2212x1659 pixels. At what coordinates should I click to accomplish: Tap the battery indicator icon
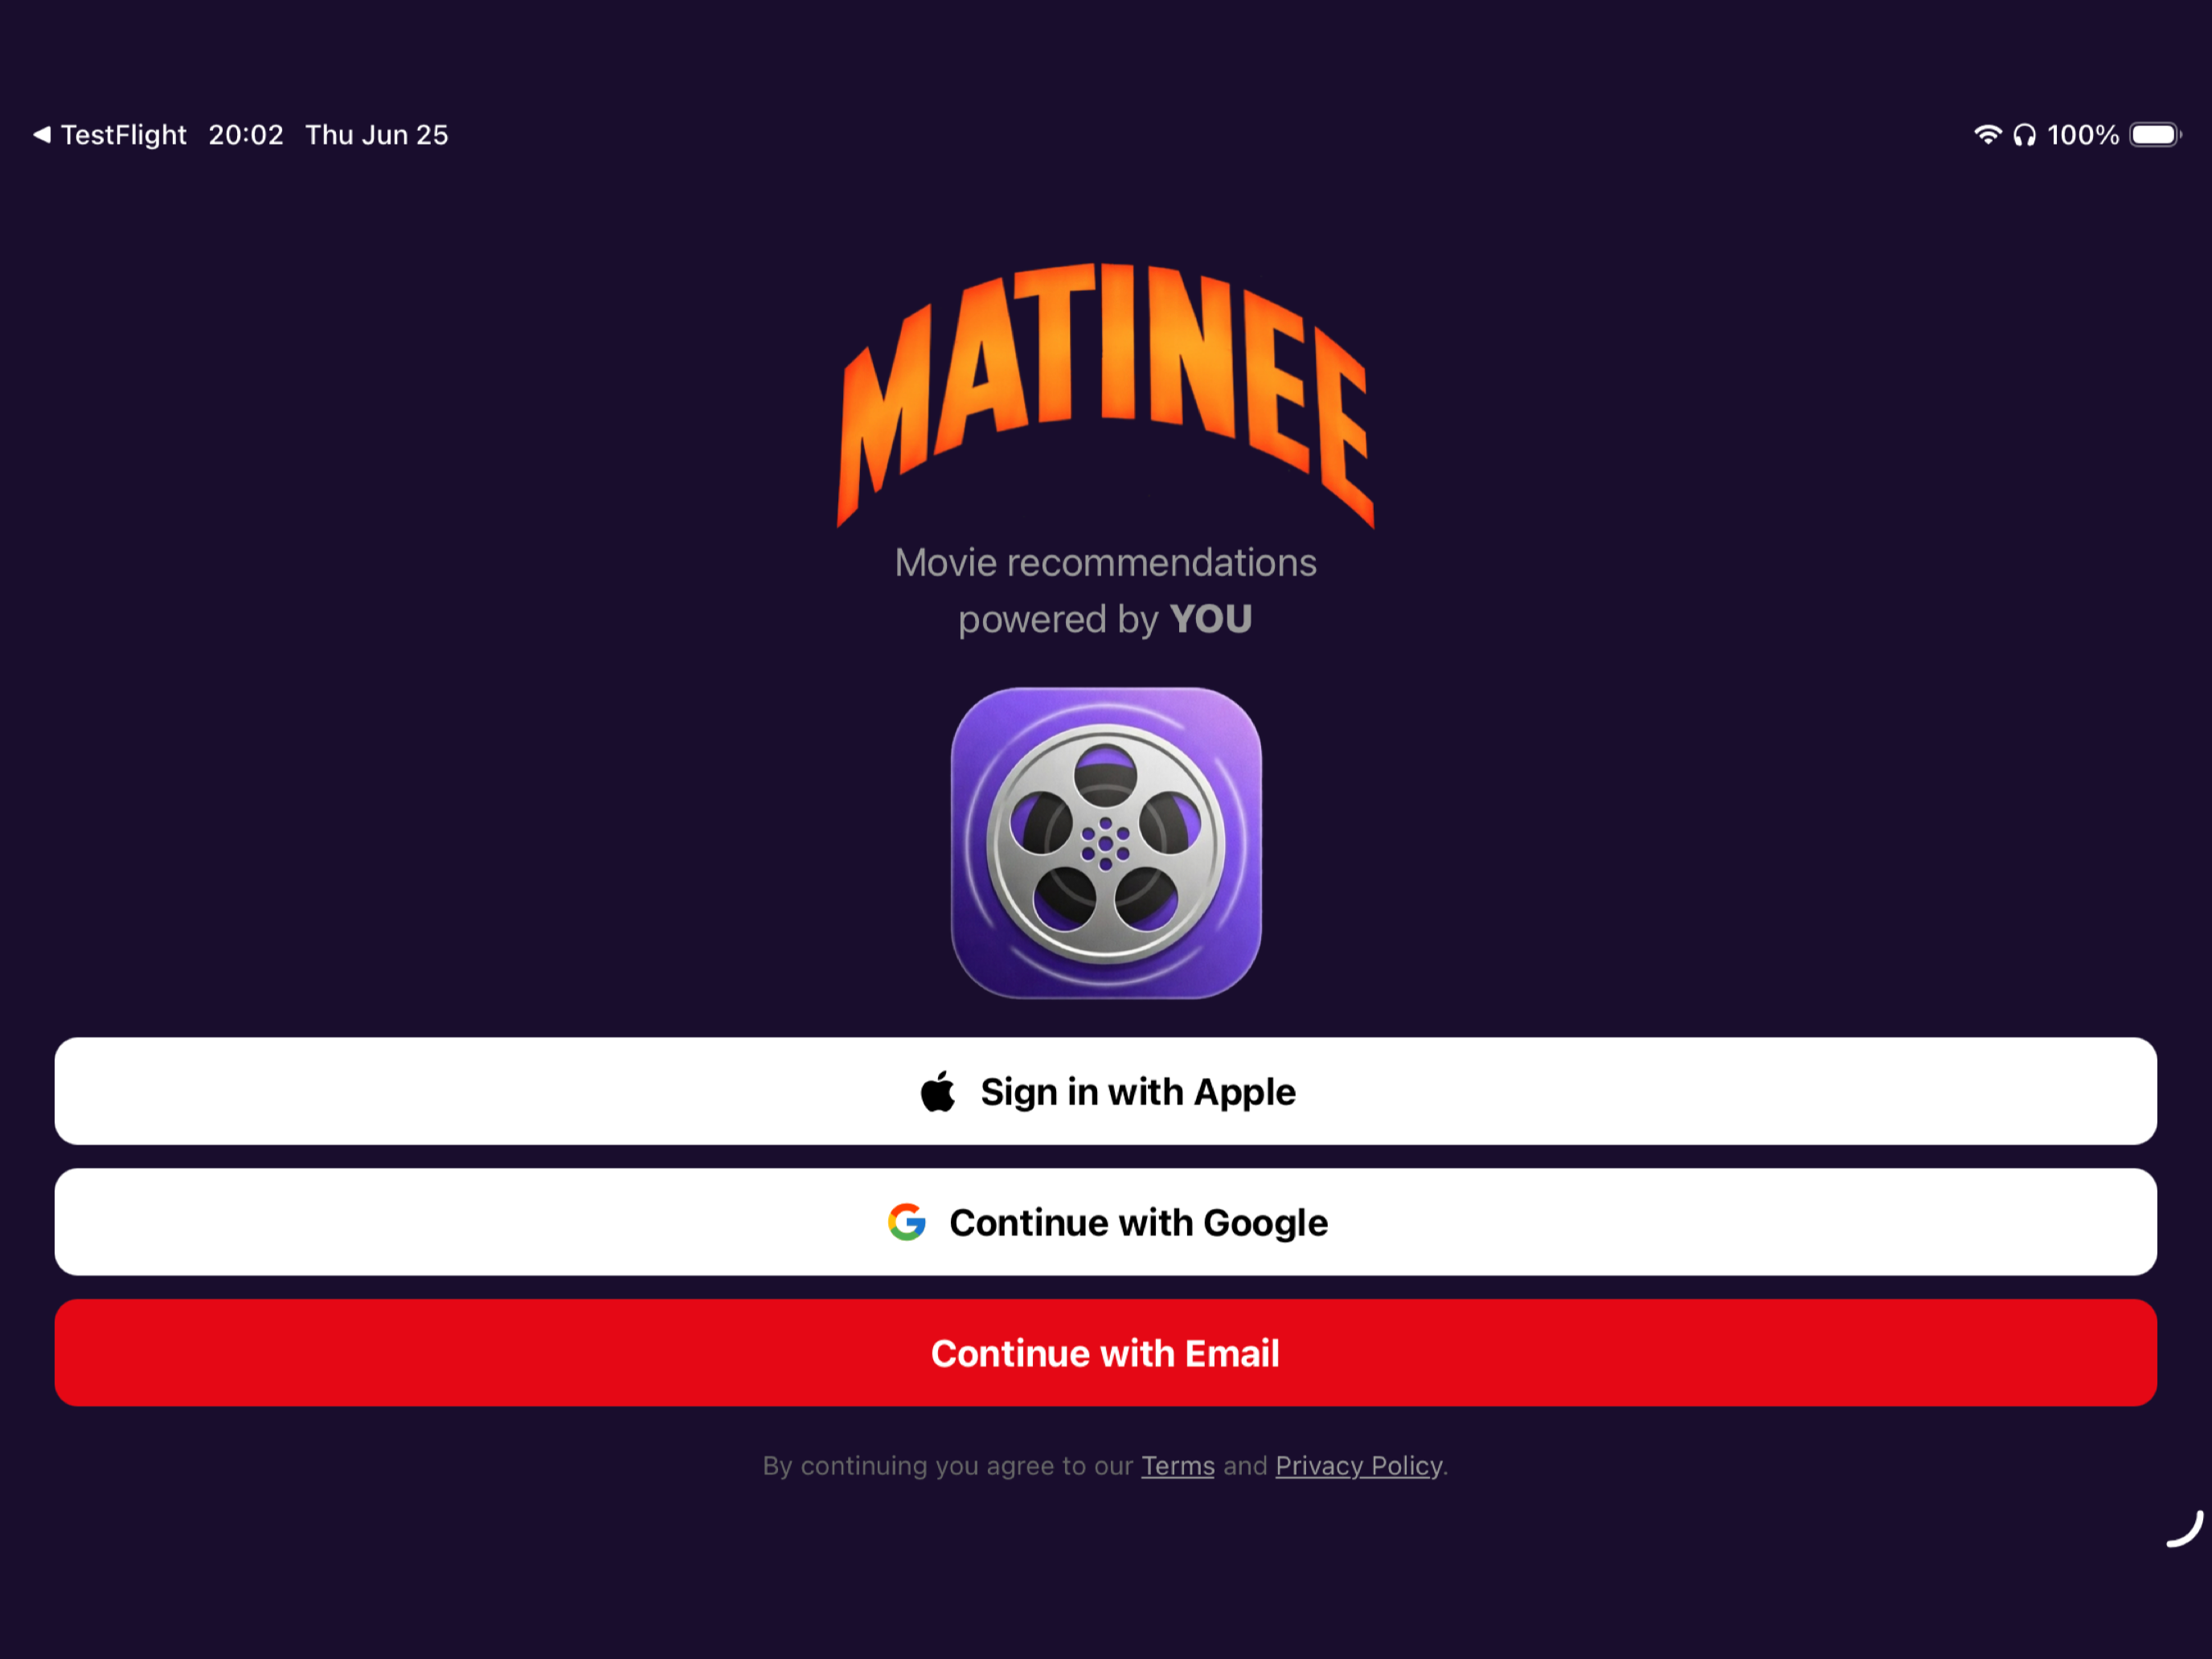pos(2155,135)
